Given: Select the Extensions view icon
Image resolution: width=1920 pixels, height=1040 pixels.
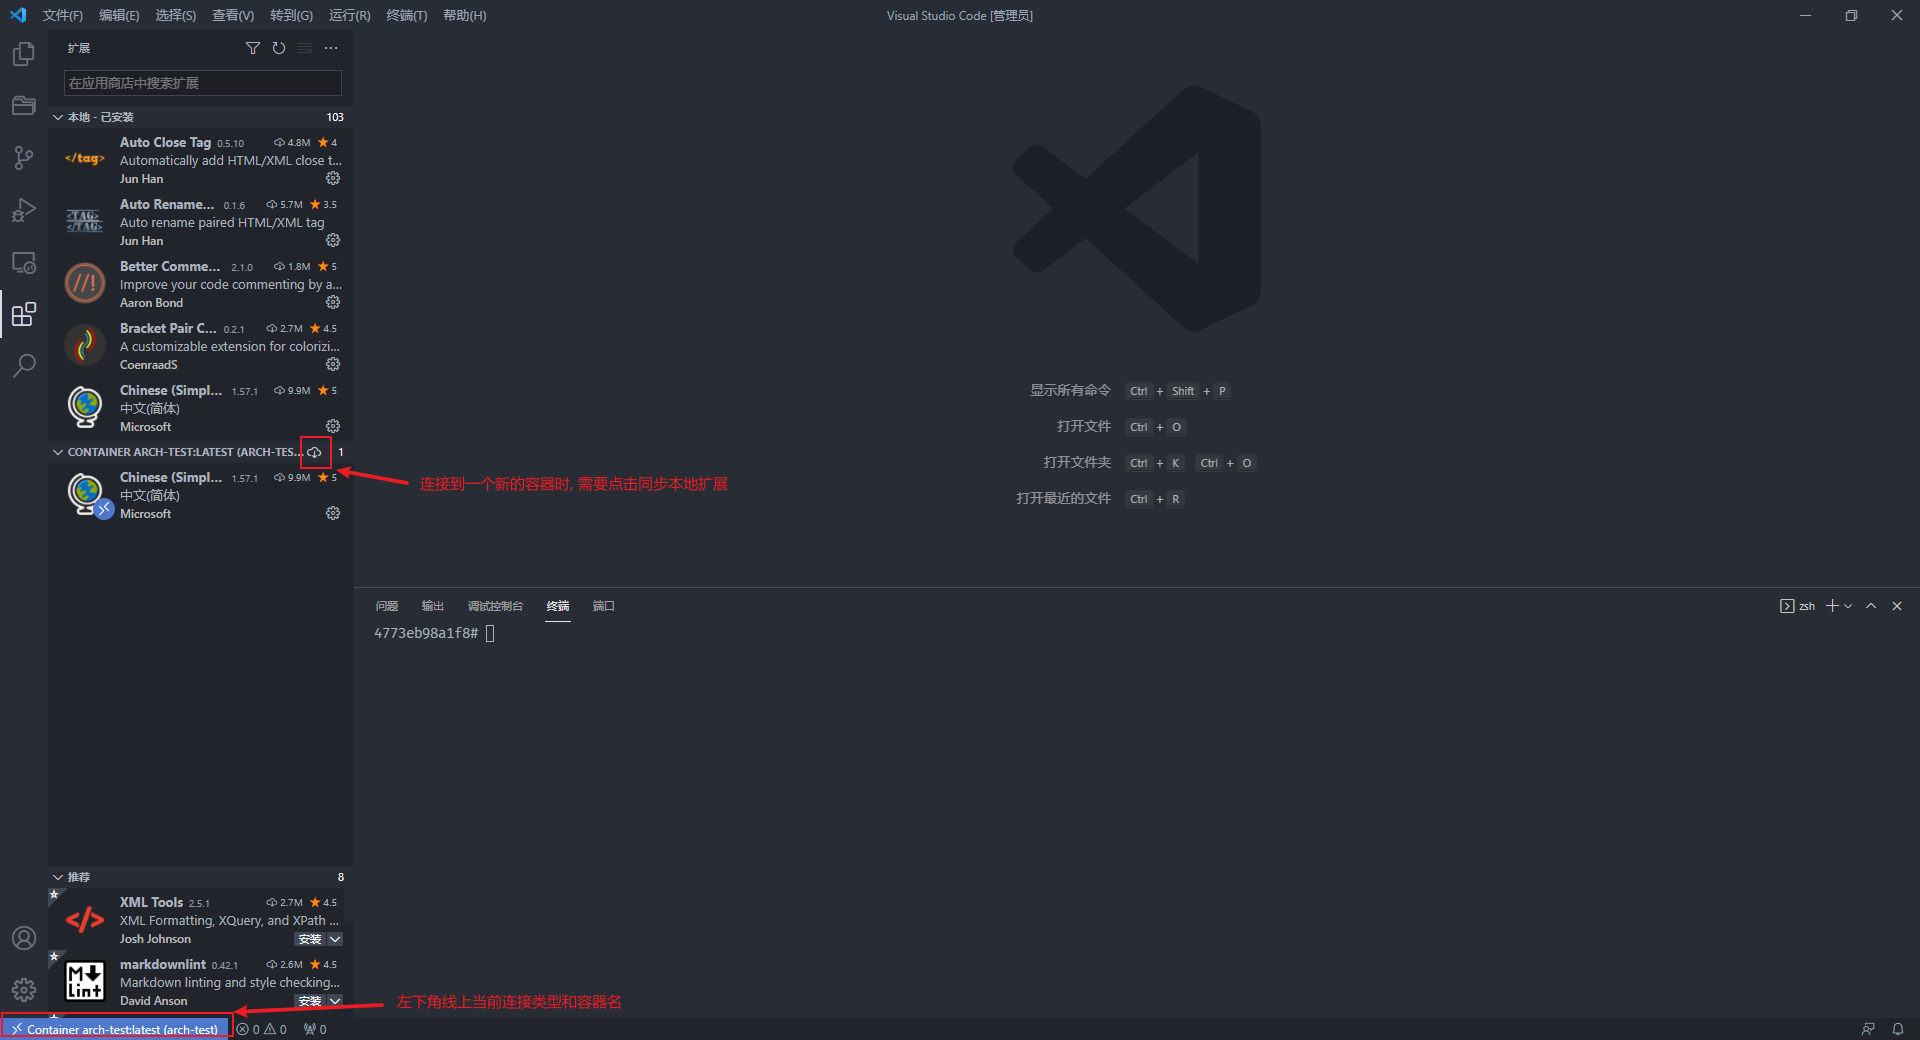Looking at the screenshot, I should click(24, 314).
